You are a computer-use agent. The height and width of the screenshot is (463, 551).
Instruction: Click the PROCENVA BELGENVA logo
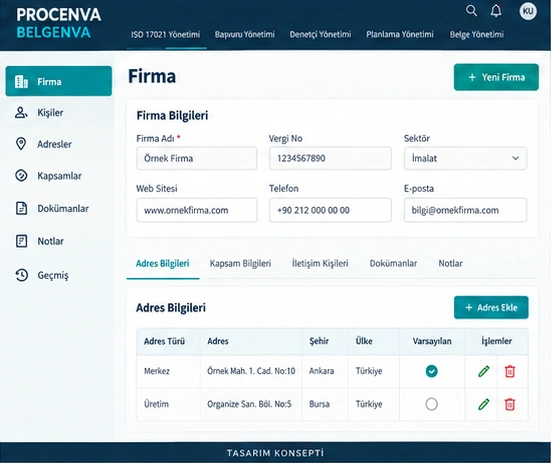[58, 24]
